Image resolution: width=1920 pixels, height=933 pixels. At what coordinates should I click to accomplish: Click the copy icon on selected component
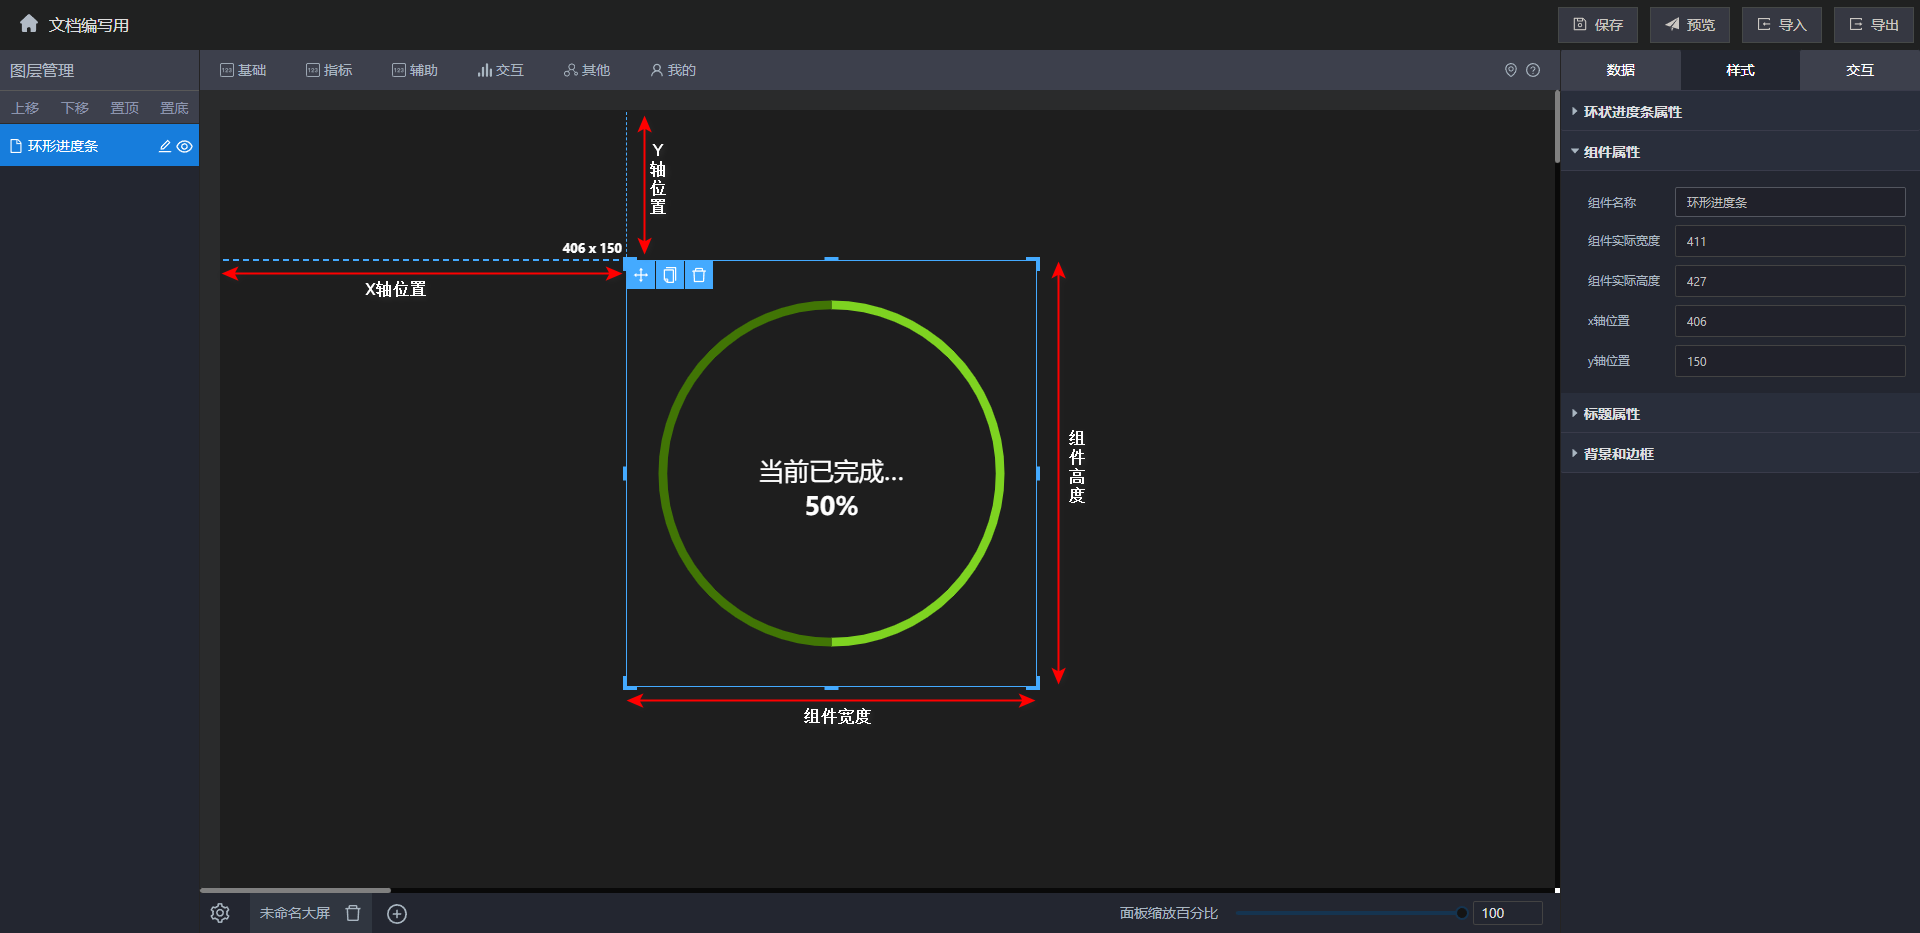coord(670,275)
